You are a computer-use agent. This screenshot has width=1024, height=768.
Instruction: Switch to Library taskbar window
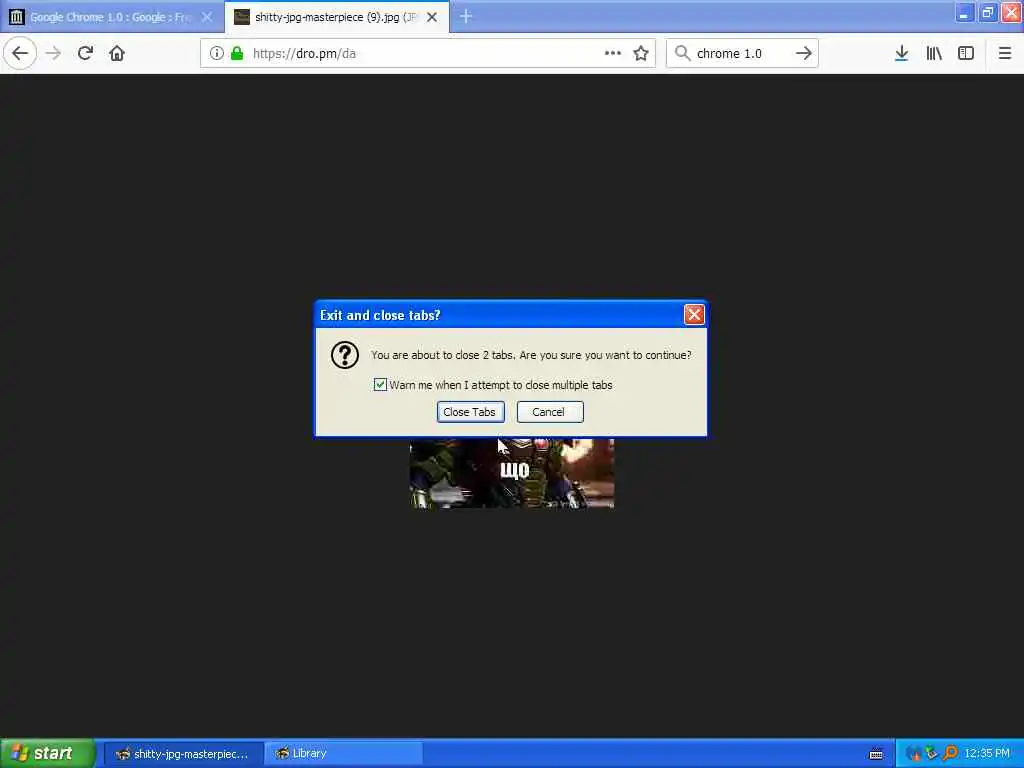tap(345, 754)
